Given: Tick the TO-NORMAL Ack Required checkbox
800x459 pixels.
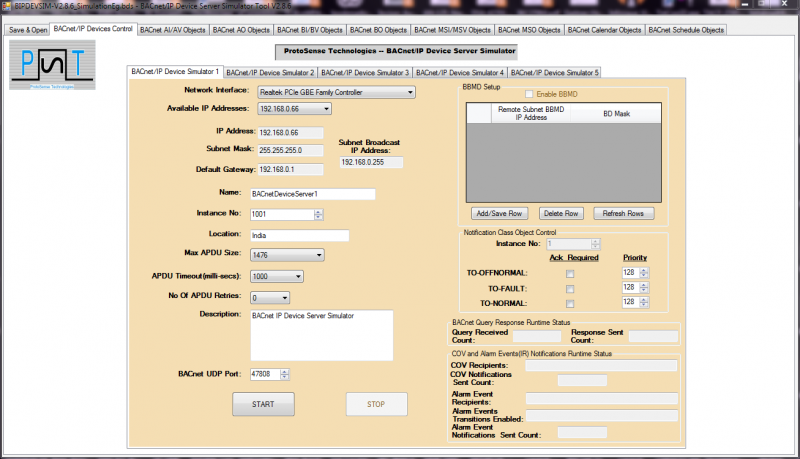Looking at the screenshot, I should coord(569,302).
